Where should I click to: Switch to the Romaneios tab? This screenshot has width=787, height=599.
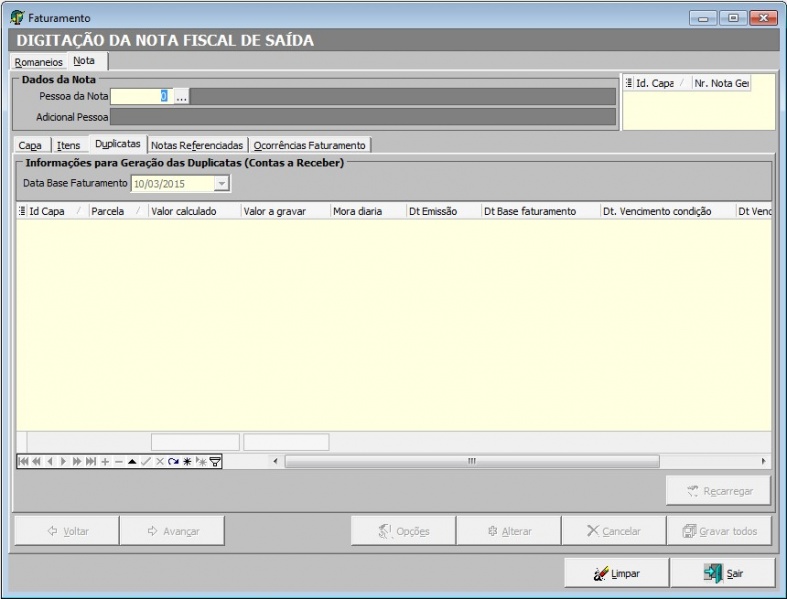pyautogui.click(x=38, y=62)
